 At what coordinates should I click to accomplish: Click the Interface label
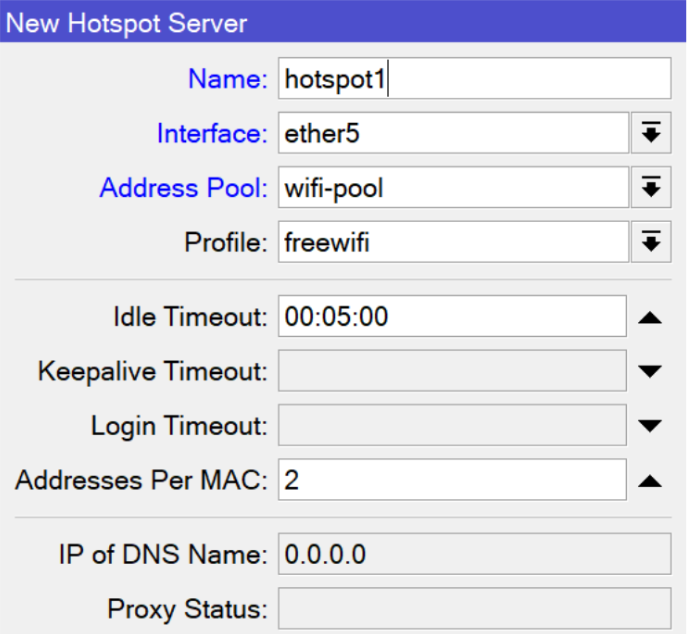pos(212,133)
